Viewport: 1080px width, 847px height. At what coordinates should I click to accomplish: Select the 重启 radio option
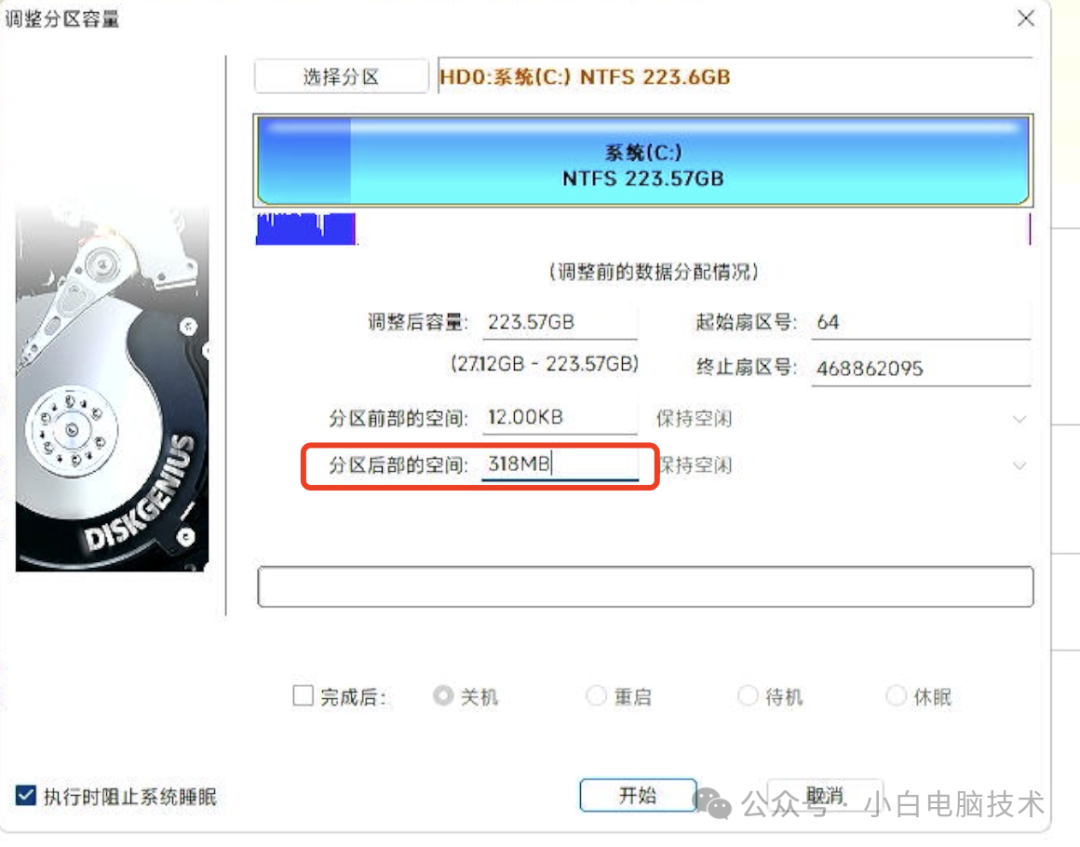coord(596,696)
